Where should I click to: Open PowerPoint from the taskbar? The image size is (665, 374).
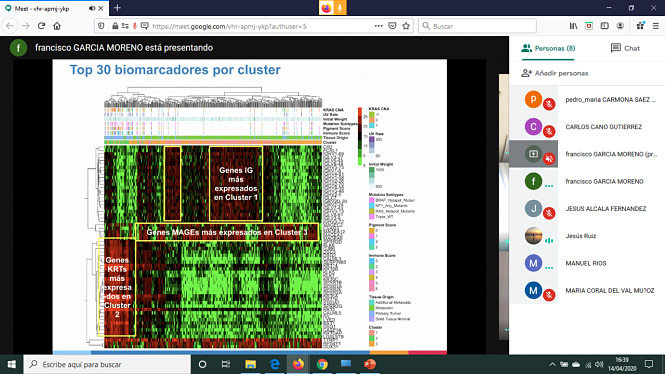coord(369,364)
